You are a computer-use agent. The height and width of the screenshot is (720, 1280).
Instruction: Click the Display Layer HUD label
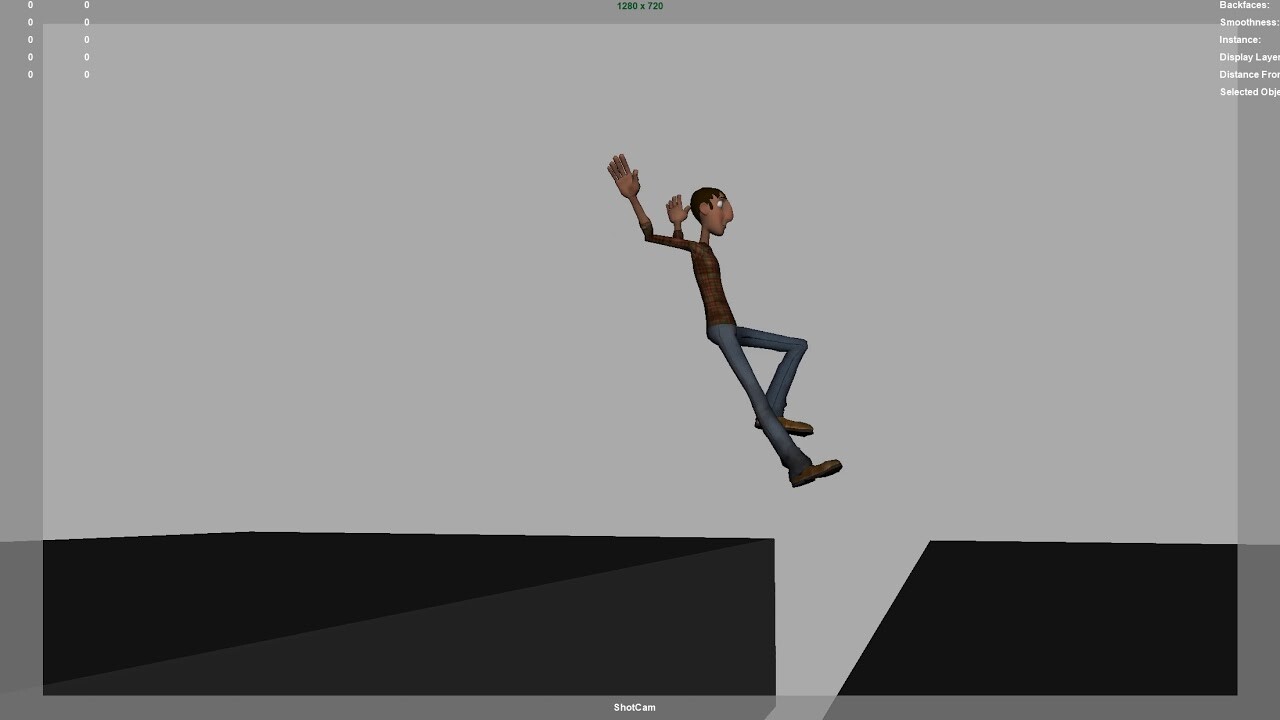[1247, 57]
